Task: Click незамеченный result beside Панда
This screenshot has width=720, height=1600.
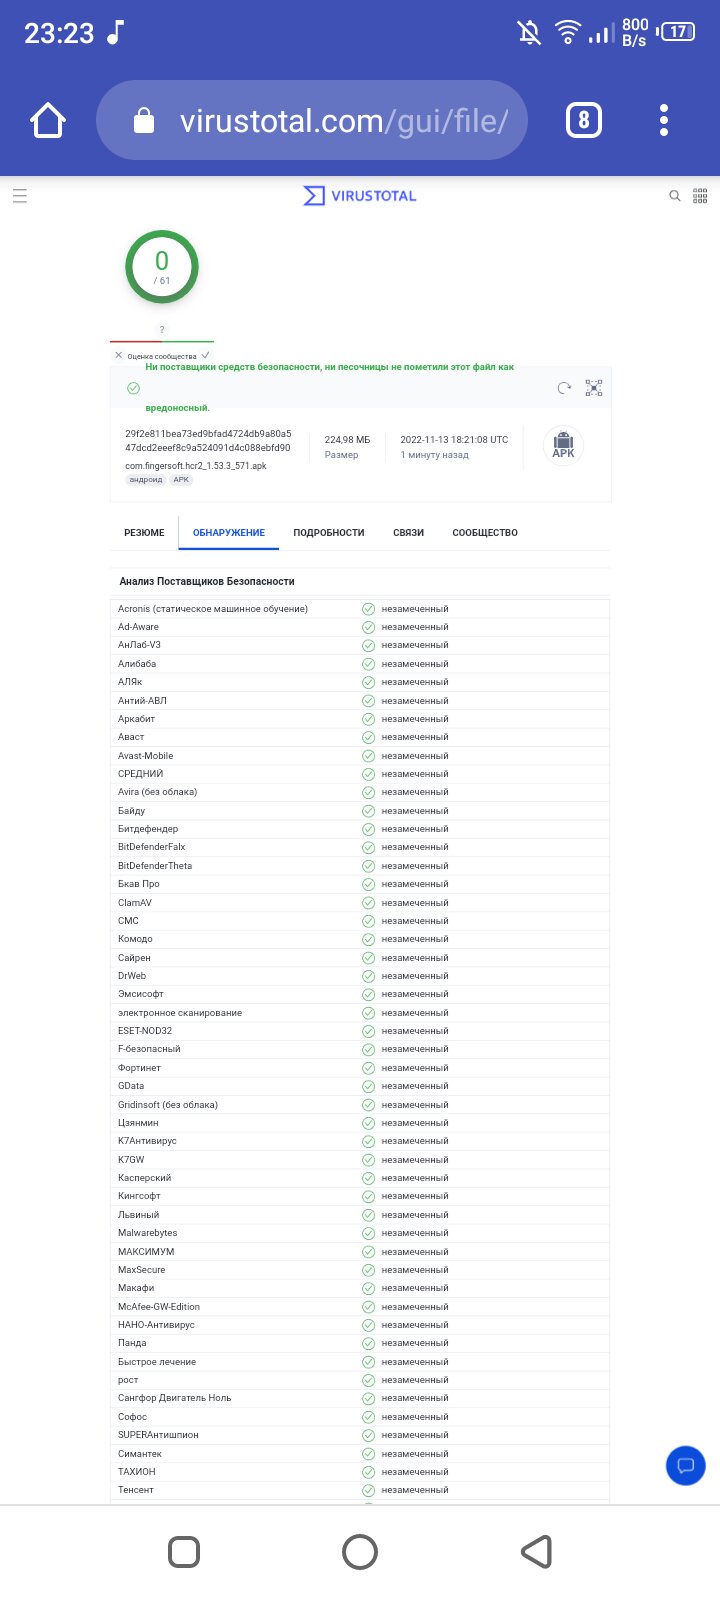Action: 415,1343
